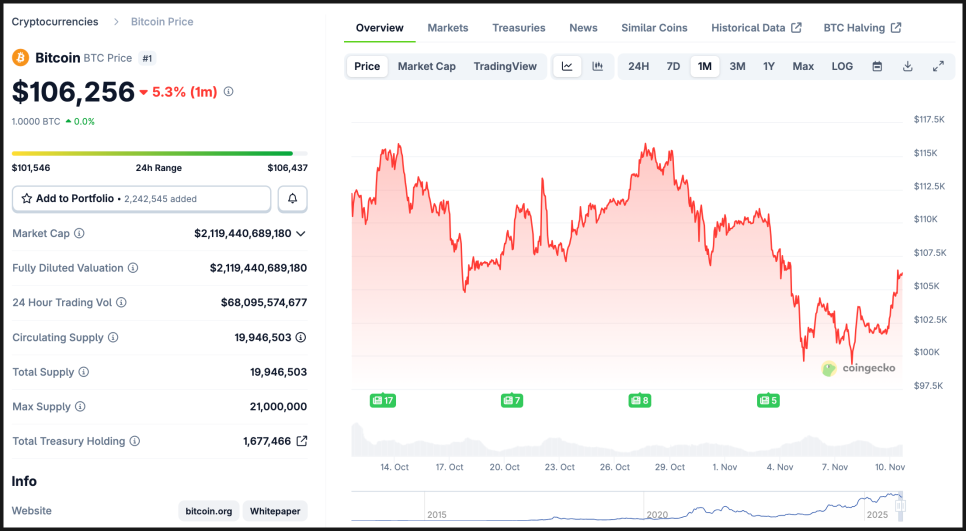Switch chart to Market Cap mode
966x531 pixels.
pos(426,67)
